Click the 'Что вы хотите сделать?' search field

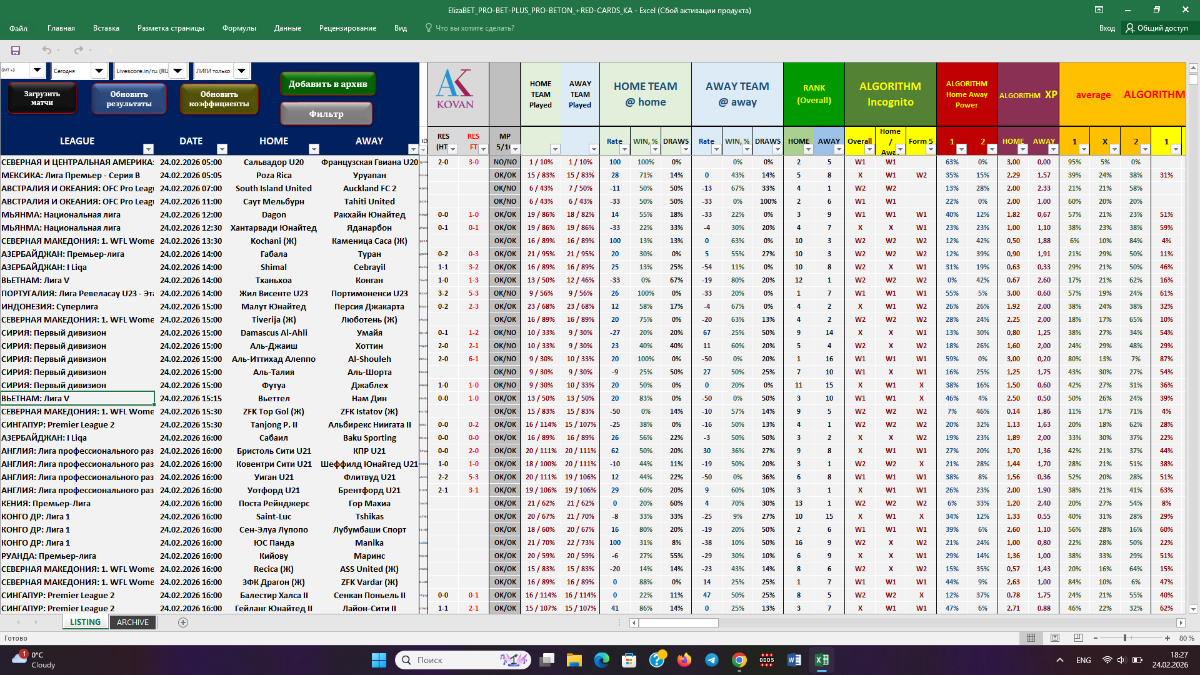[474, 29]
